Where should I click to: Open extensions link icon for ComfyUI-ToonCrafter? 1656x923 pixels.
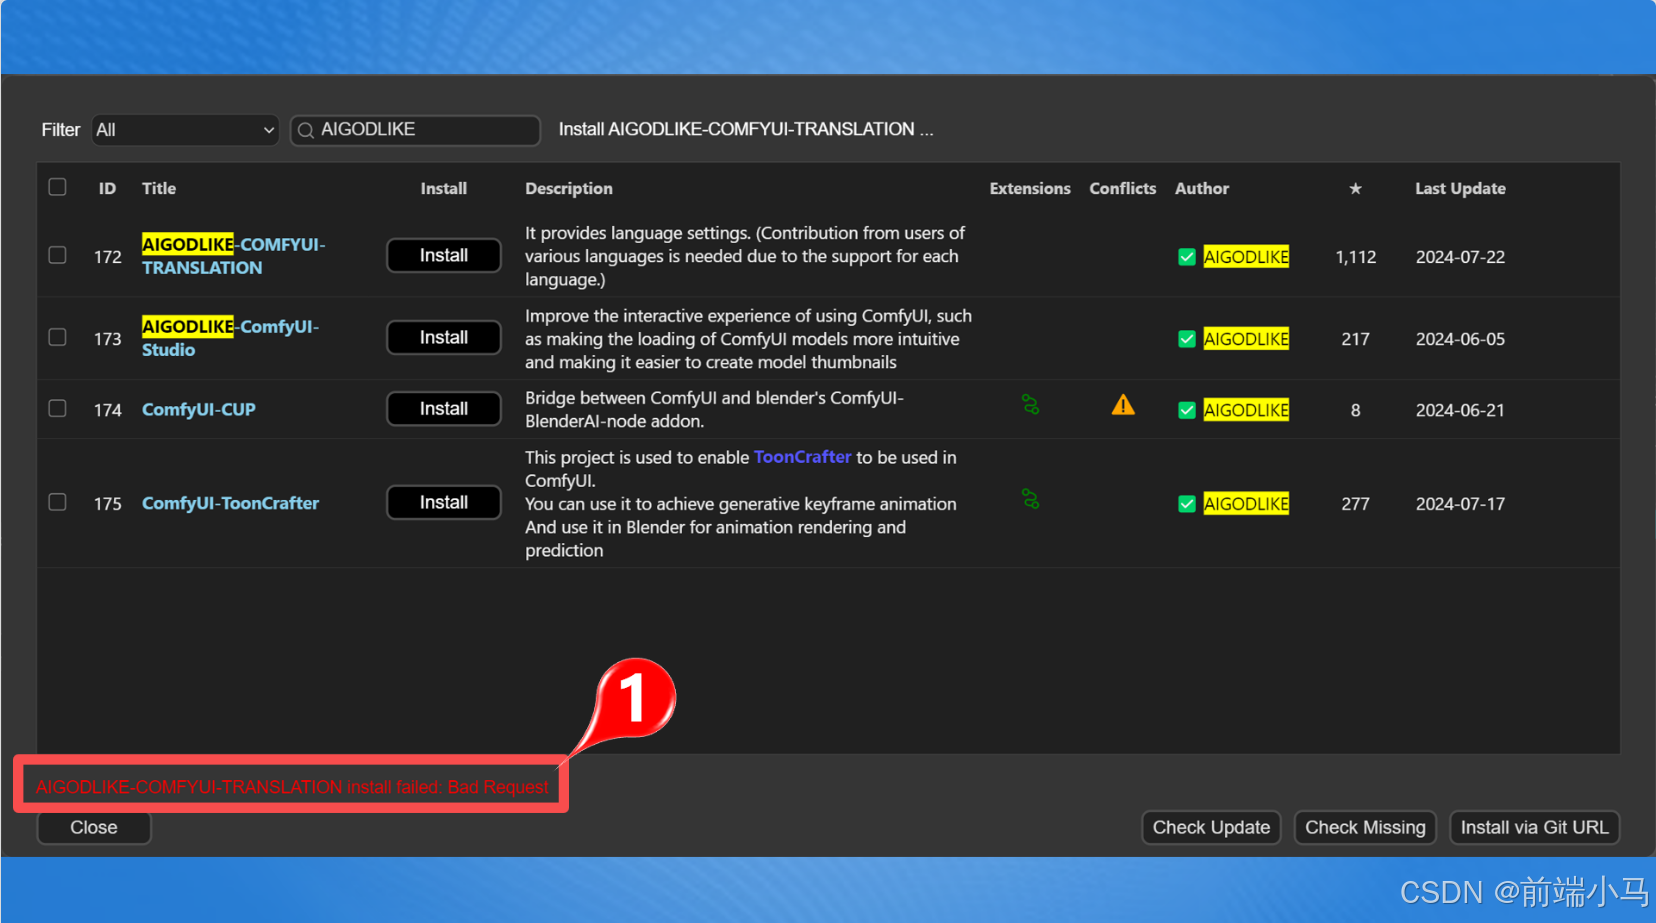click(x=1030, y=499)
